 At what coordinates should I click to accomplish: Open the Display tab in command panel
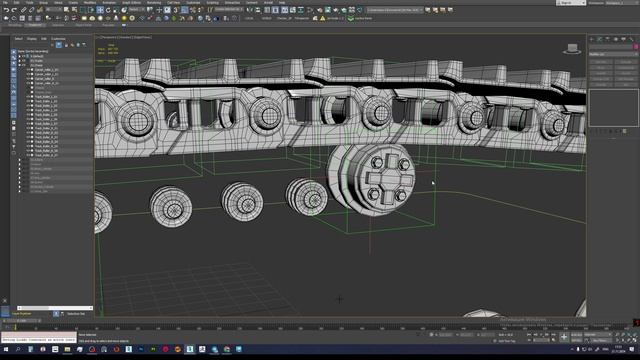(x=623, y=39)
